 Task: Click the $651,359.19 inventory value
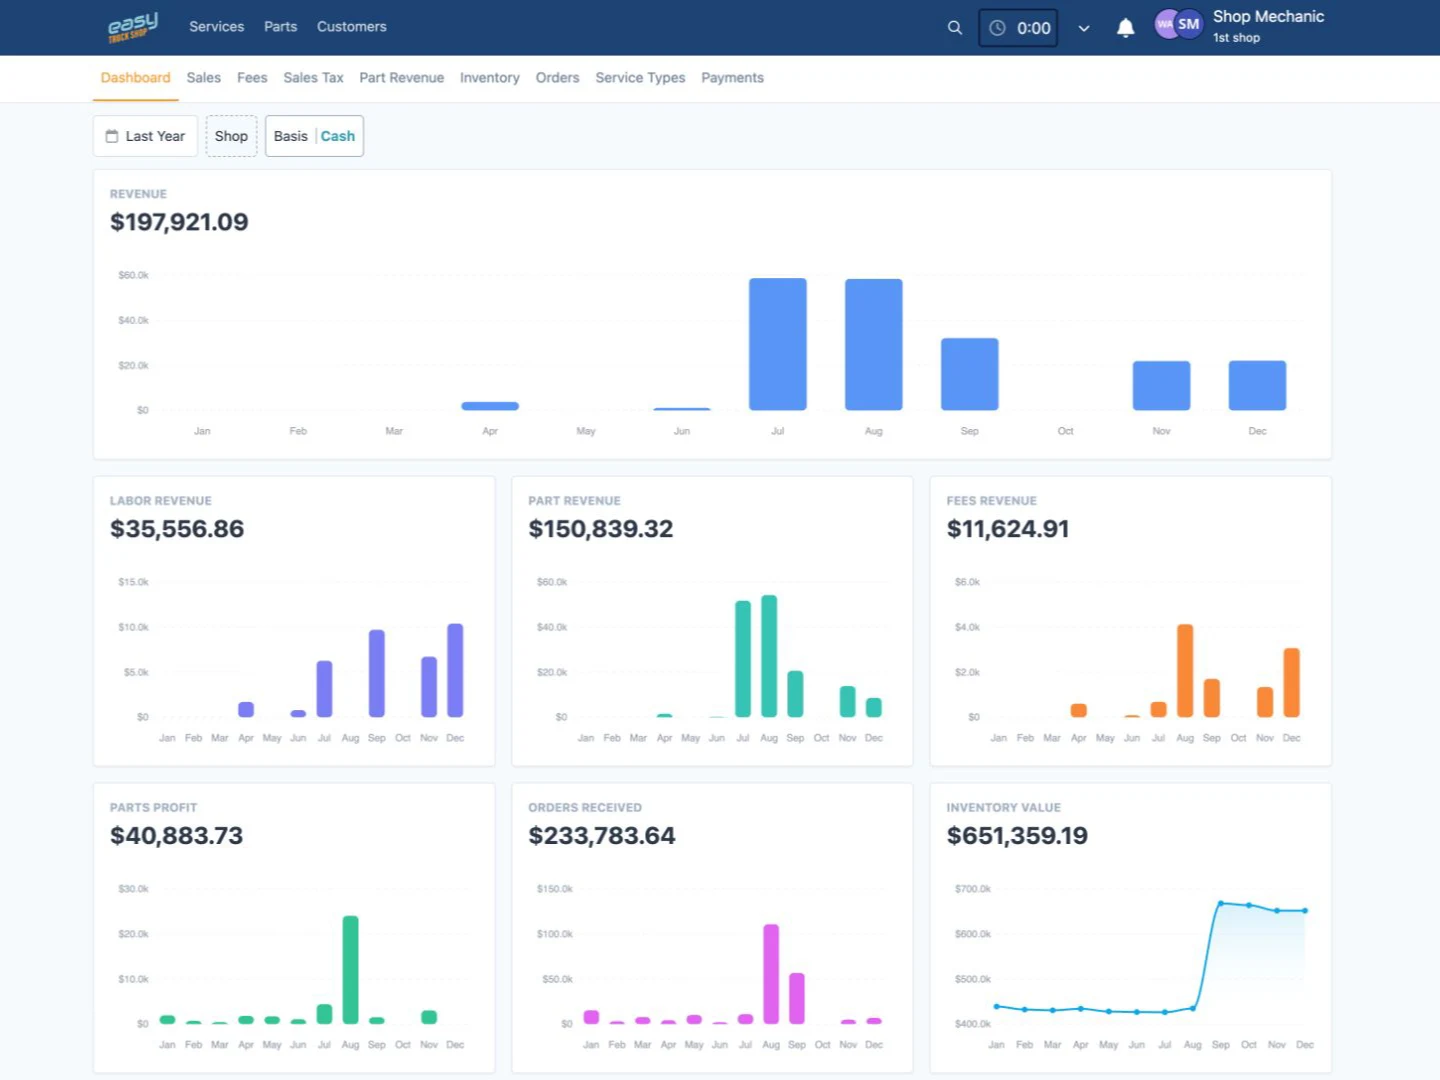pyautogui.click(x=1017, y=836)
